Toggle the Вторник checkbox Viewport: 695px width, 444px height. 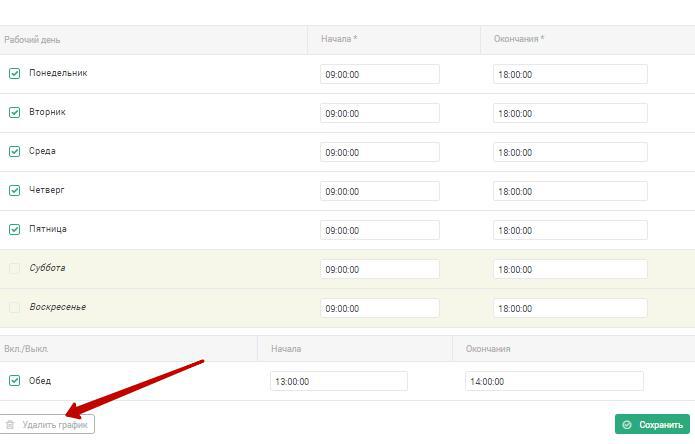pos(15,112)
